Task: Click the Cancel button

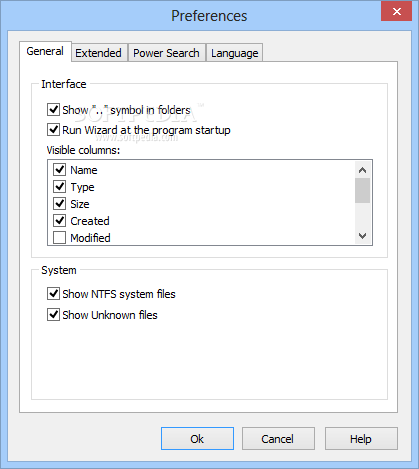Action: 278,439
